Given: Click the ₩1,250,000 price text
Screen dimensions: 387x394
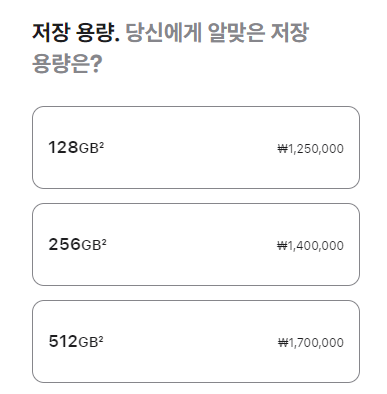Looking at the screenshot, I should 310,149.
